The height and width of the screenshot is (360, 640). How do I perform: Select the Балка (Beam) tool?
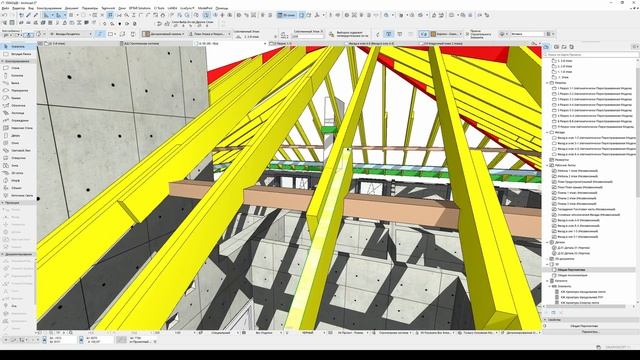[x=18, y=83]
